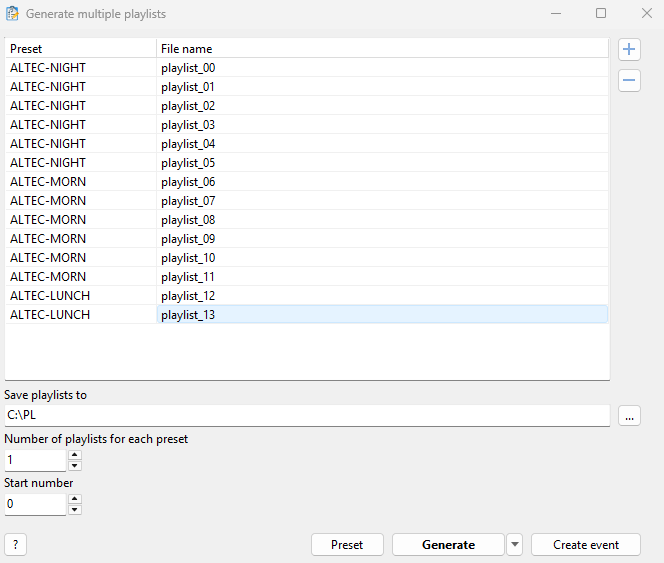Click the number of playlists input field
Image resolution: width=664 pixels, height=563 pixels.
pyautogui.click(x=35, y=460)
